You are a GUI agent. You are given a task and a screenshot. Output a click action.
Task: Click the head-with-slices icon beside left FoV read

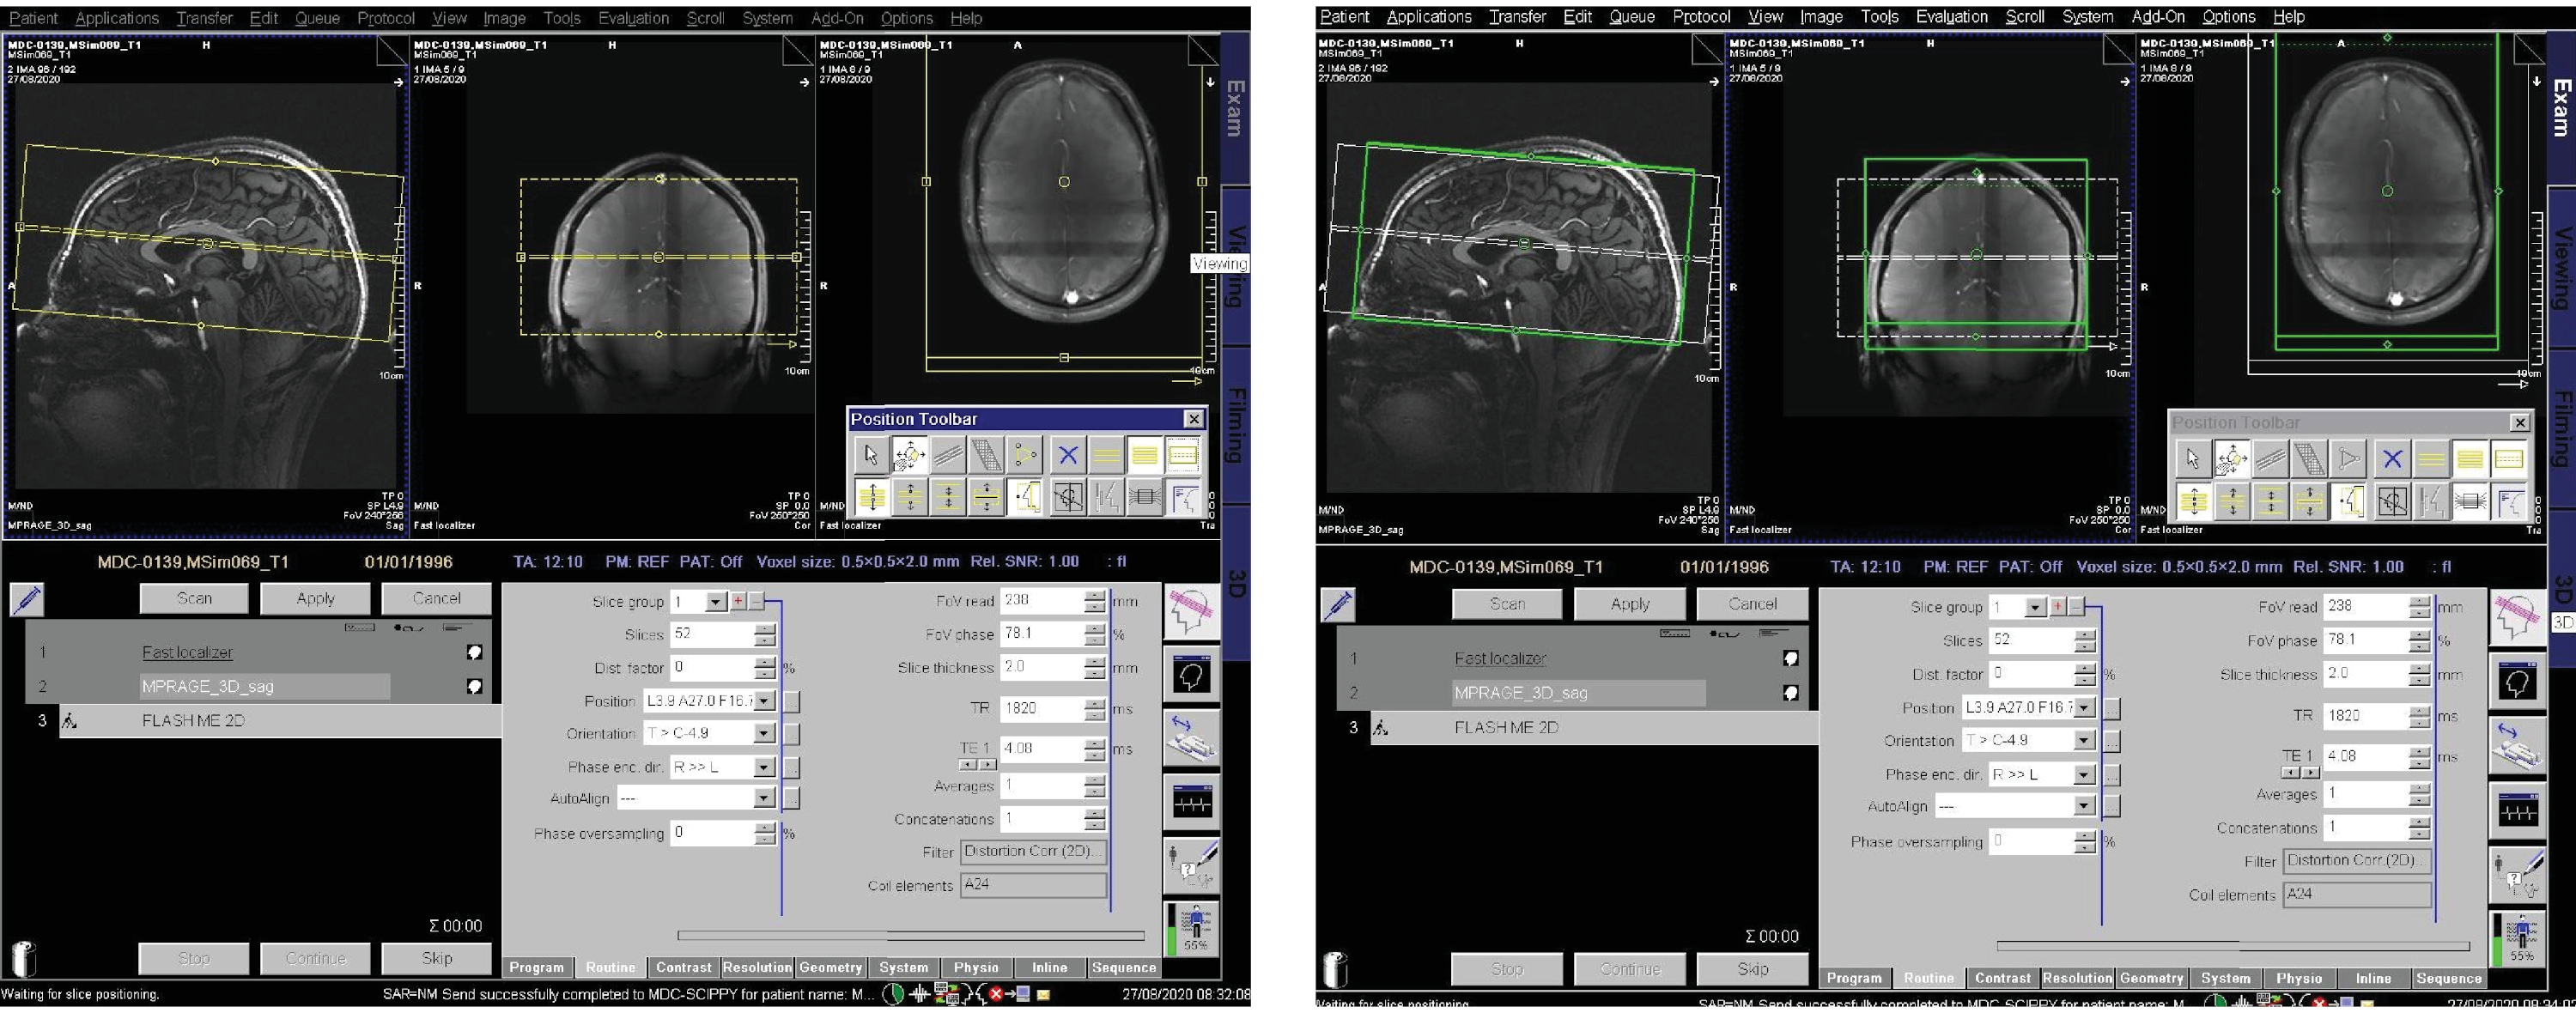click(1191, 611)
